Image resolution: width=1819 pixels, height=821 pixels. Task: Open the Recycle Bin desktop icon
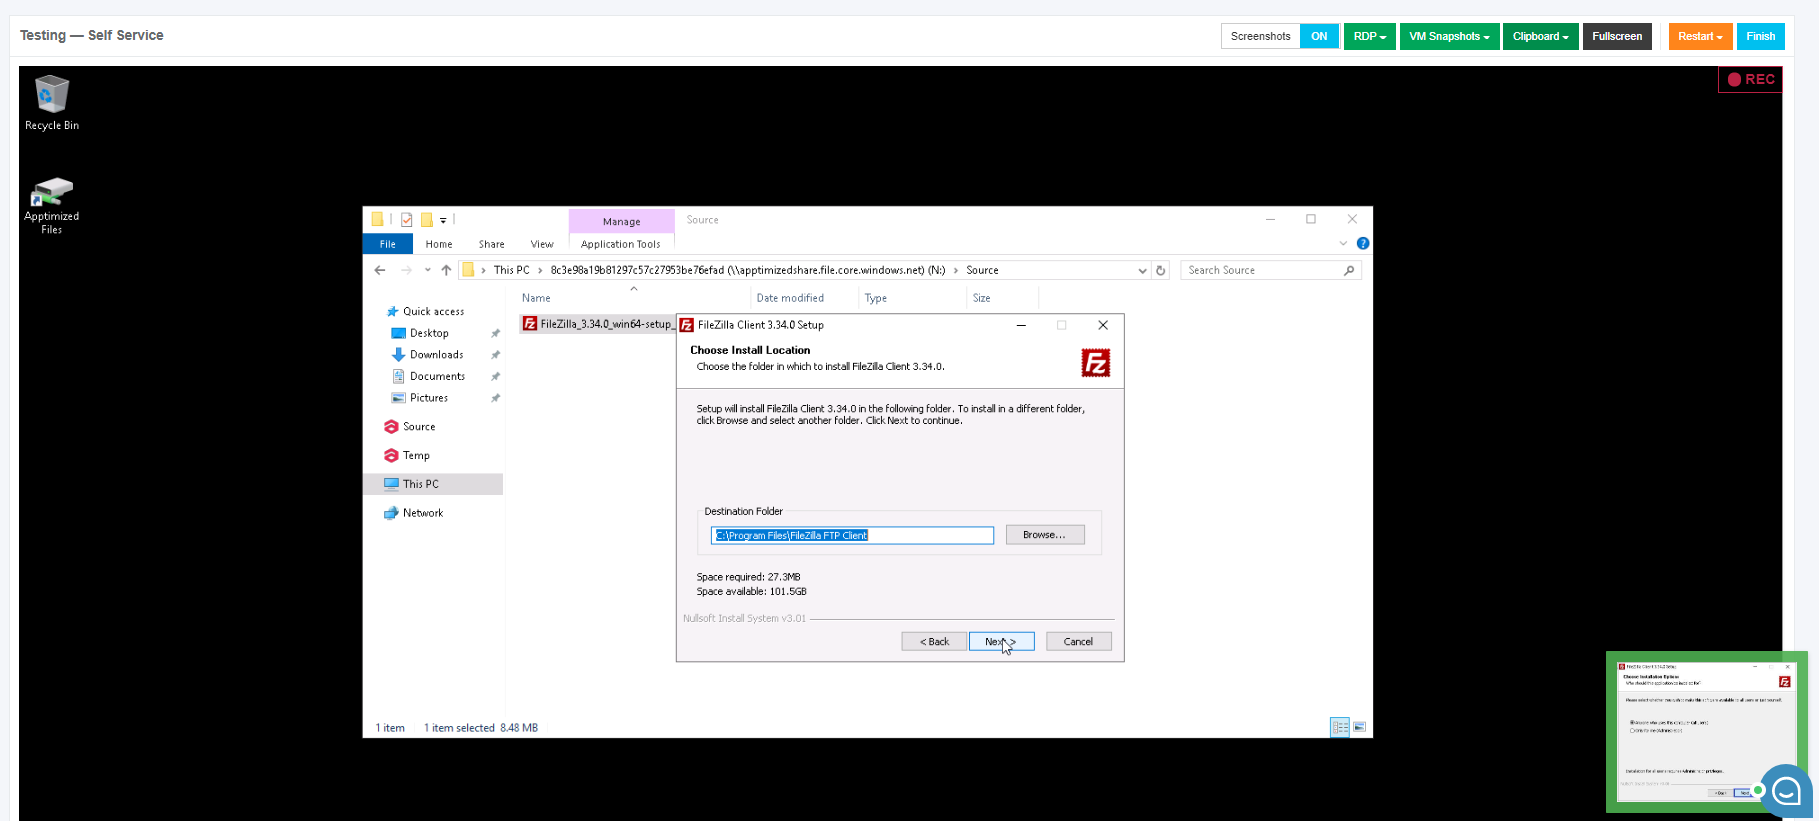coord(52,102)
